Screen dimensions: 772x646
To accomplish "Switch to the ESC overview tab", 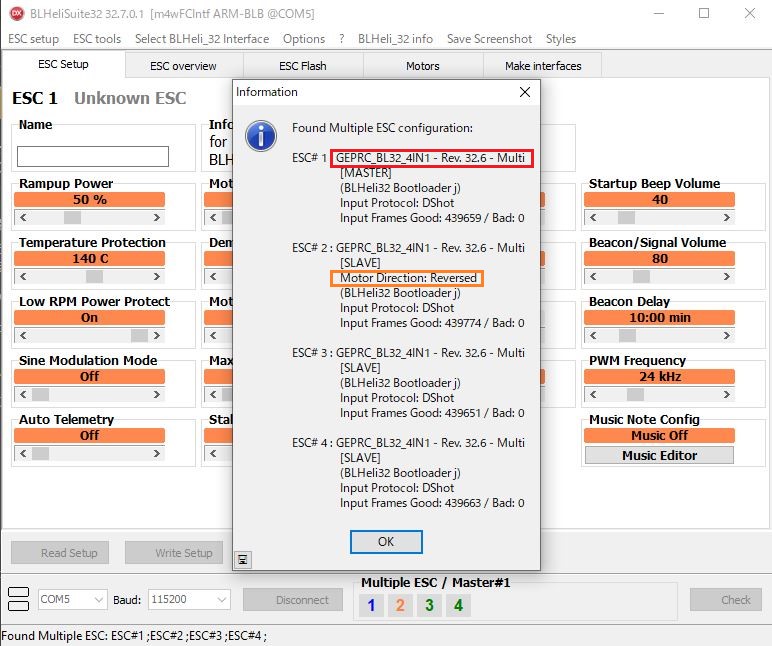I will click(x=183, y=66).
